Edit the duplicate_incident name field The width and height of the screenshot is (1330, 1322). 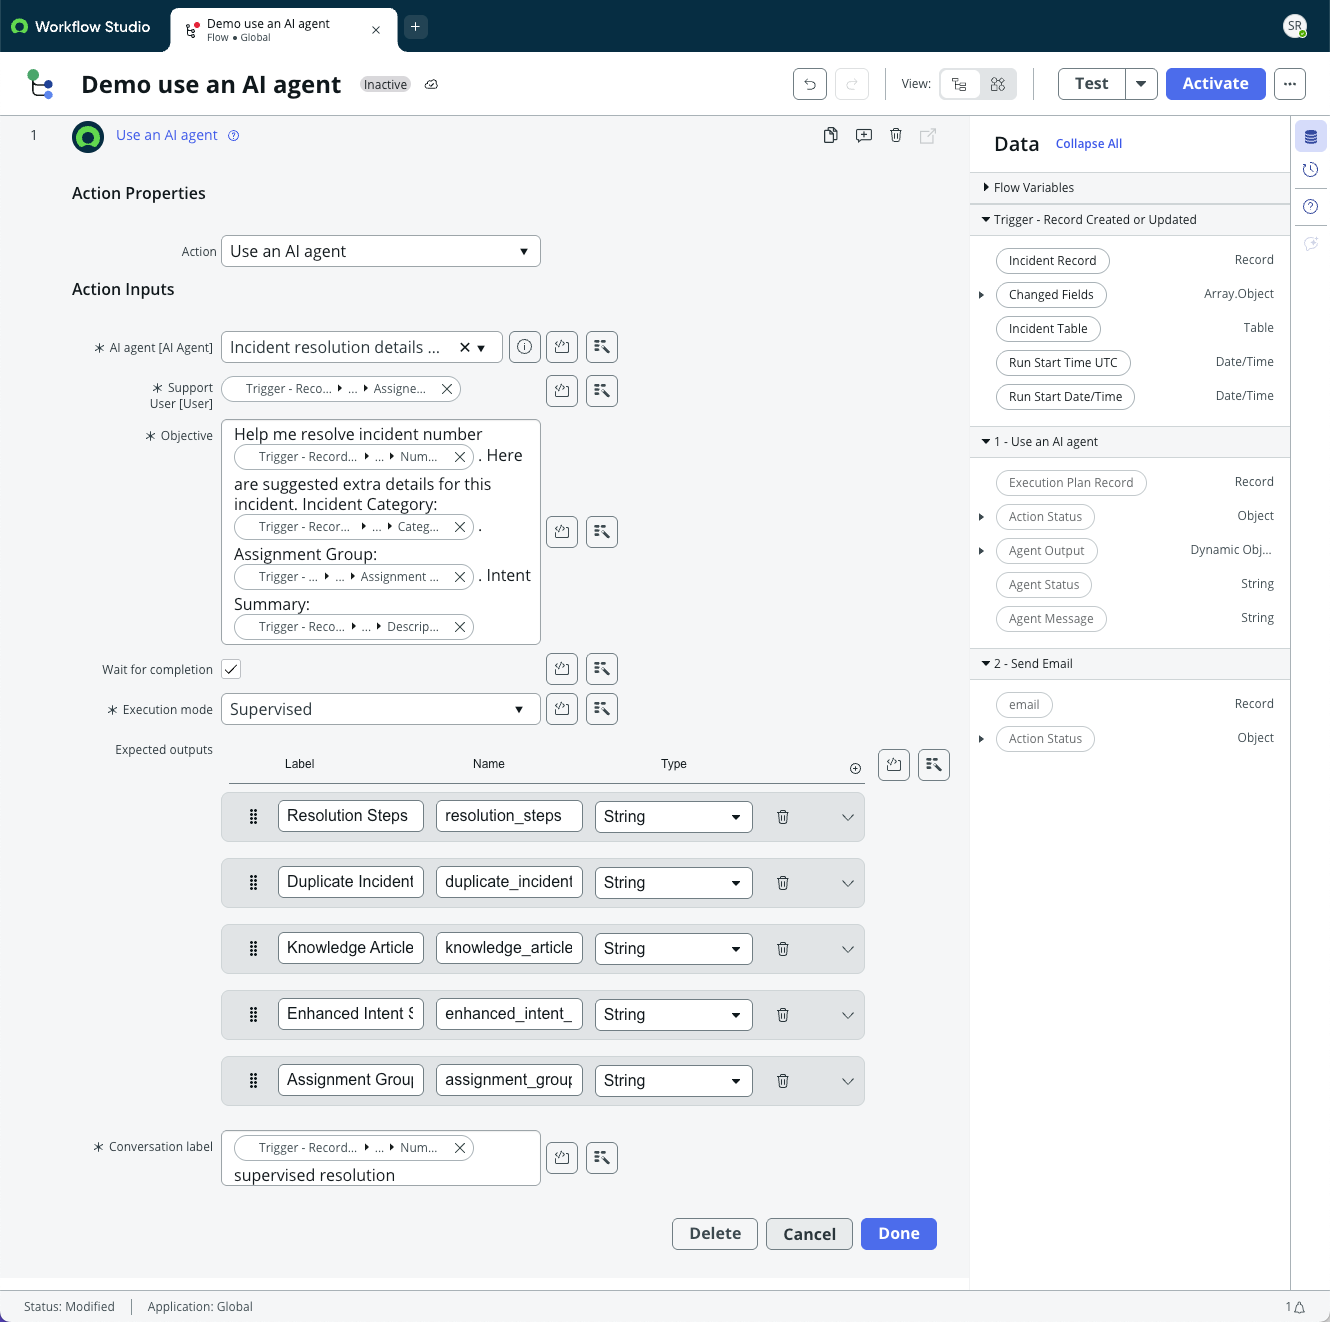(x=509, y=882)
